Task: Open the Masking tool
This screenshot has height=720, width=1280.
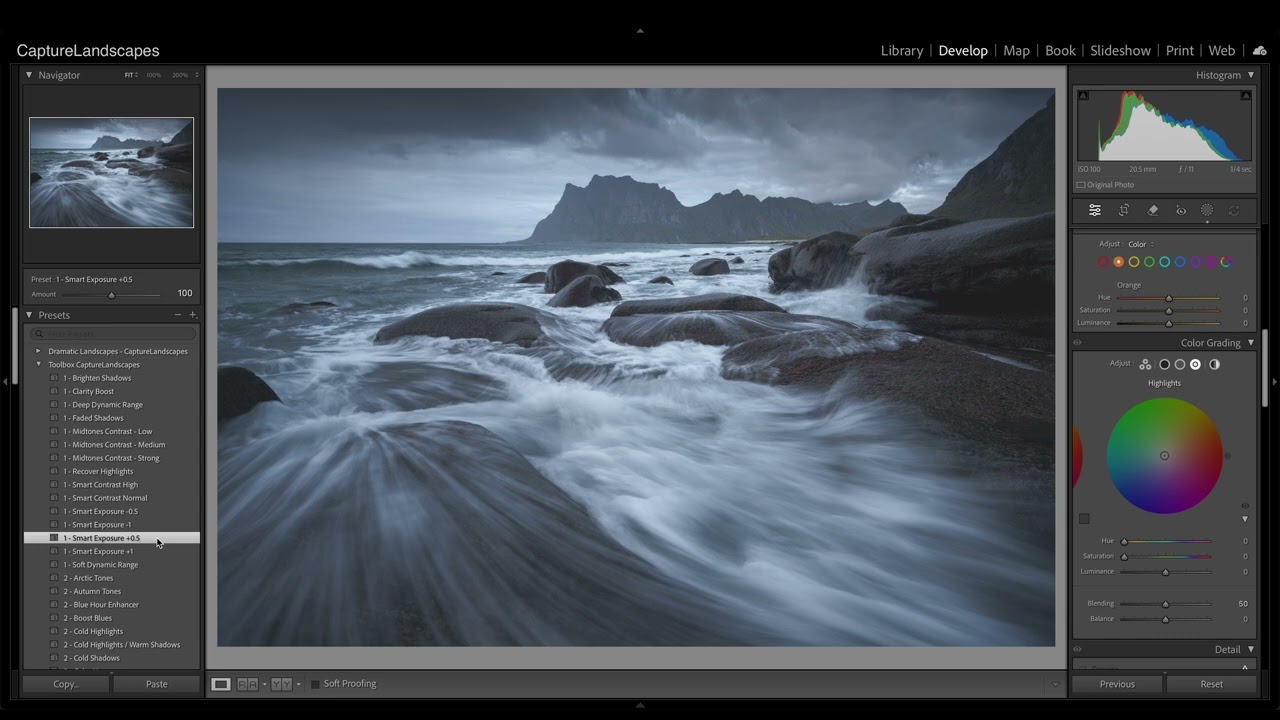Action: point(1207,210)
